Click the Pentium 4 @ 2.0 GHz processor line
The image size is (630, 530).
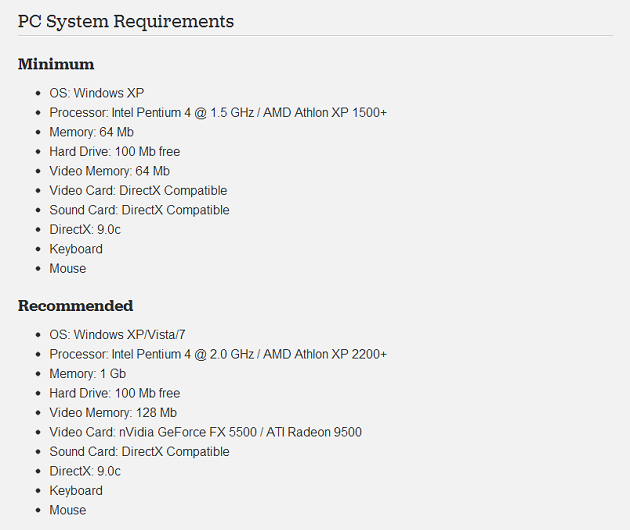(218, 354)
